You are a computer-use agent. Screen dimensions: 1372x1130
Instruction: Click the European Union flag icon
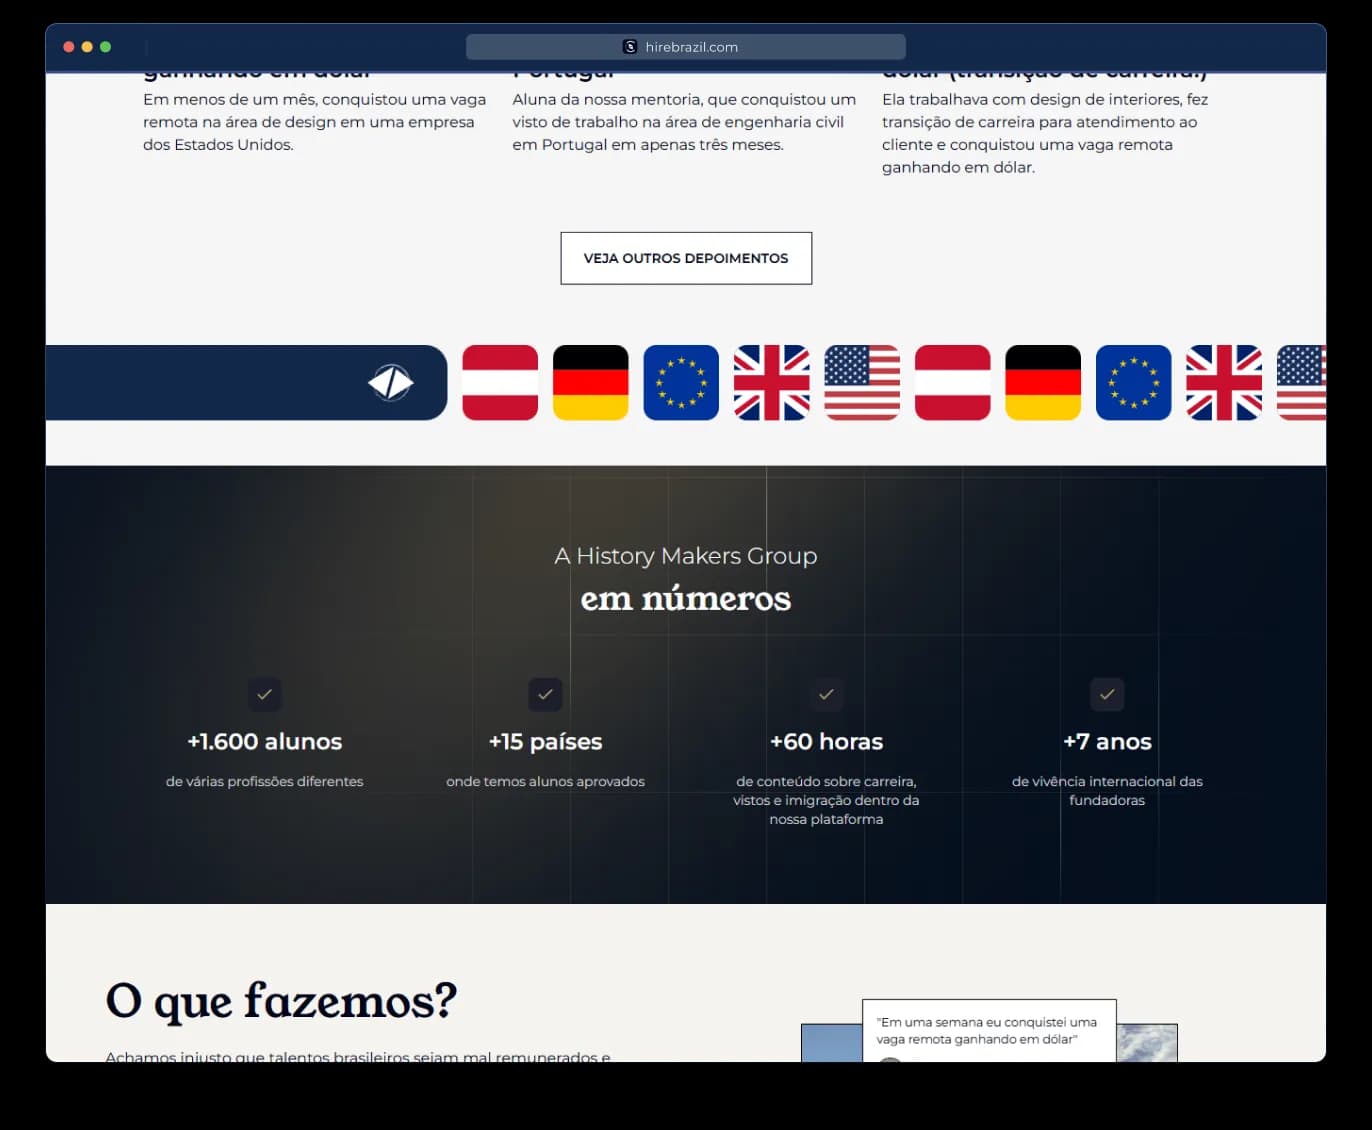[x=680, y=382]
